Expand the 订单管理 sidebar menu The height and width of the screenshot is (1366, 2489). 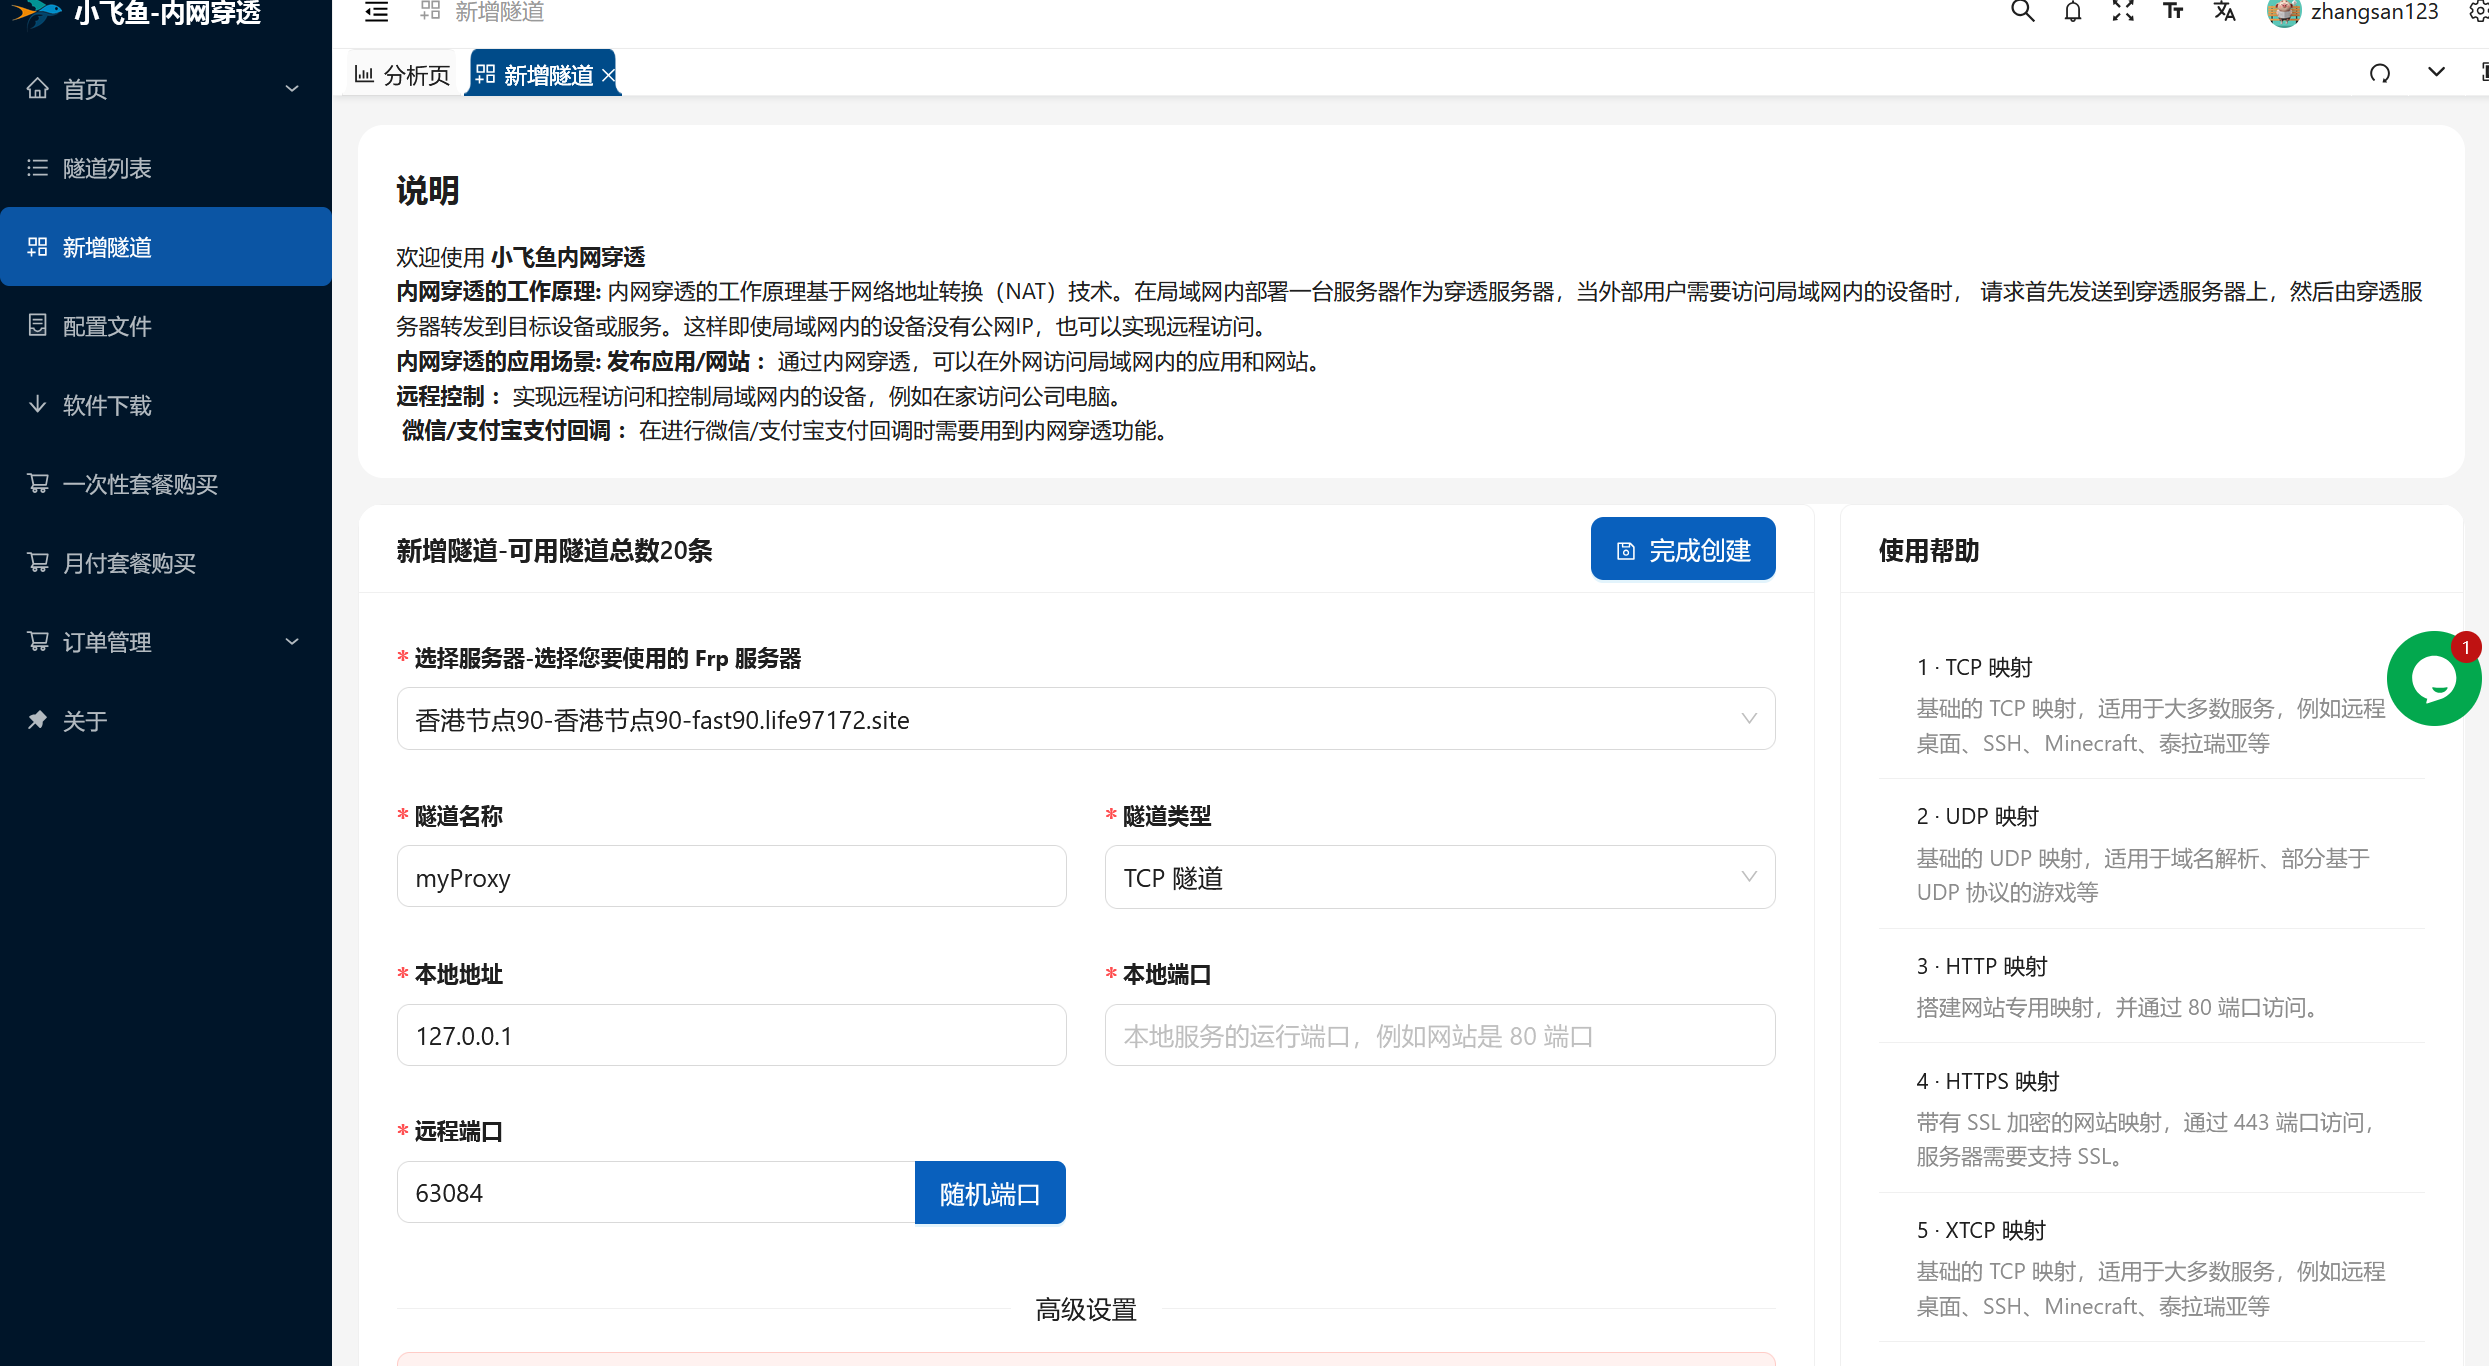click(165, 642)
